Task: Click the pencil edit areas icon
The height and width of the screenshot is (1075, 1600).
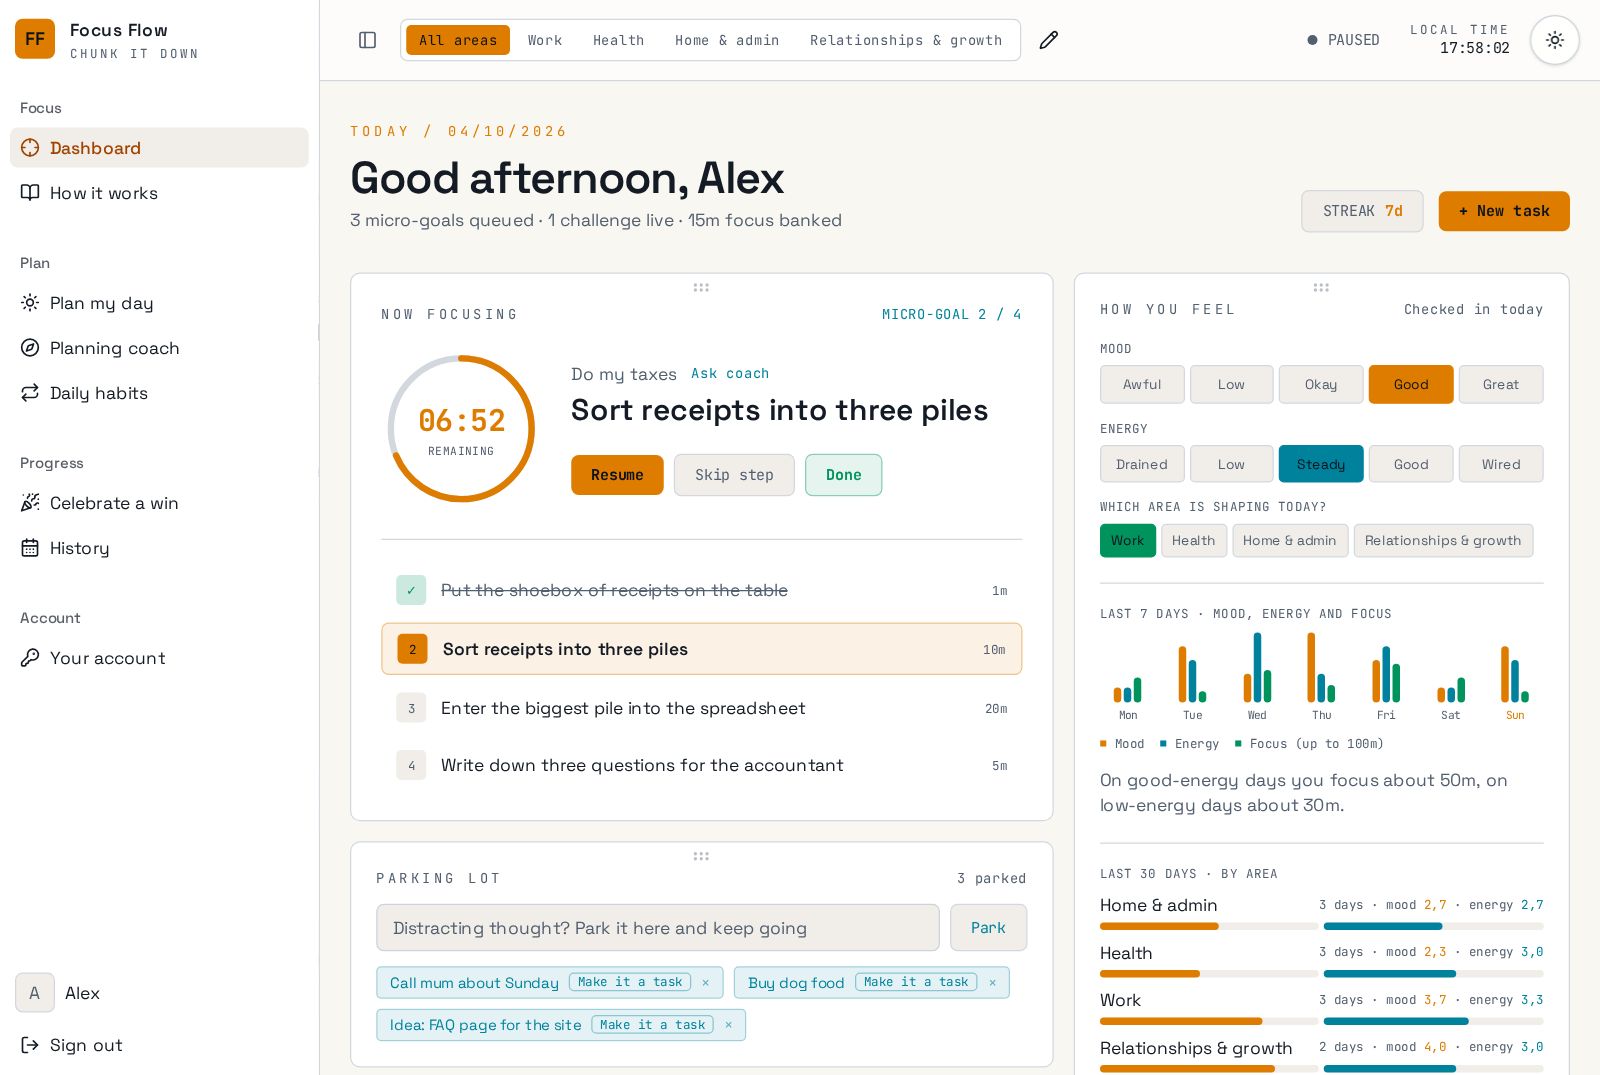Action: pos(1048,40)
